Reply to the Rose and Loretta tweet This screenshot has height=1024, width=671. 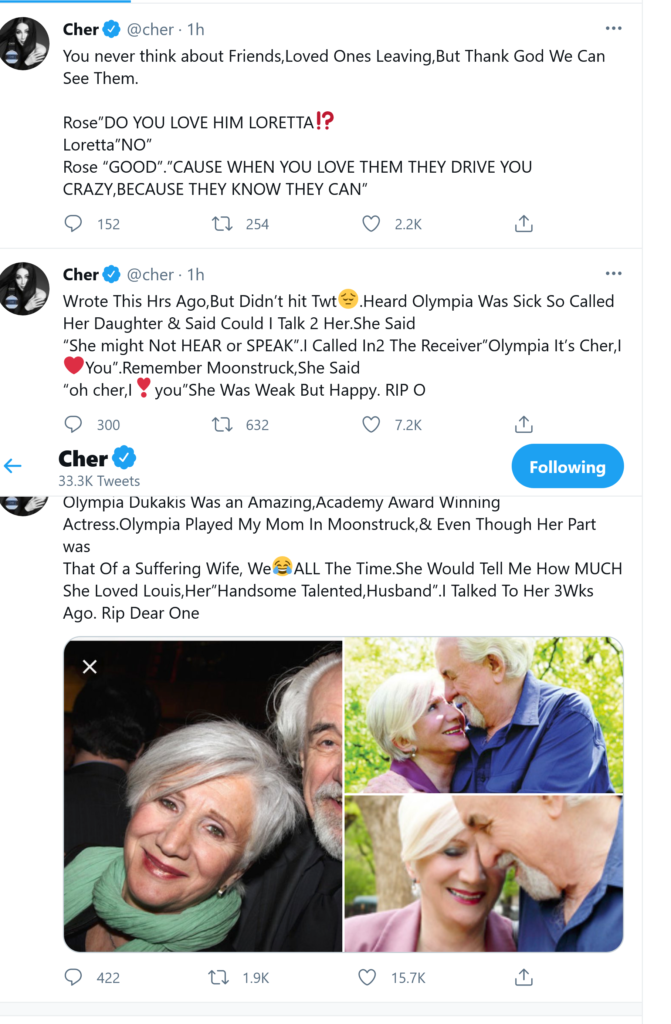[x=73, y=224]
